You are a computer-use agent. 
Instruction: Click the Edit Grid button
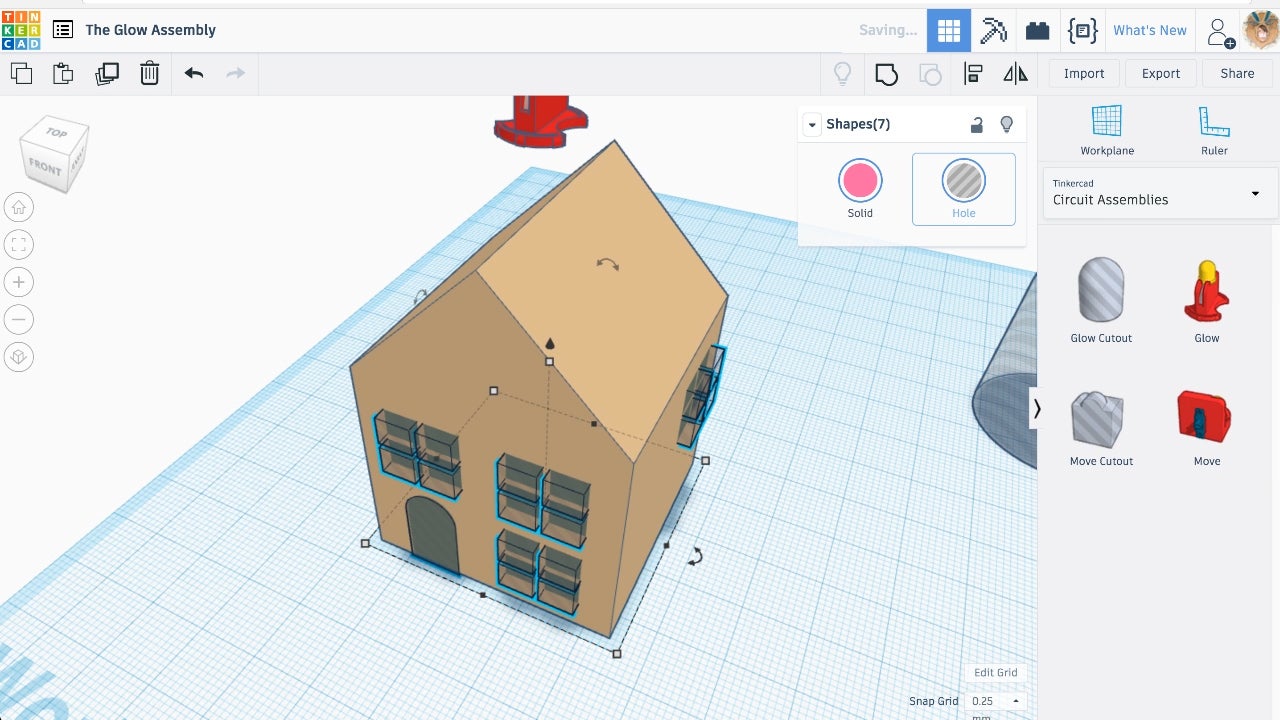click(996, 673)
